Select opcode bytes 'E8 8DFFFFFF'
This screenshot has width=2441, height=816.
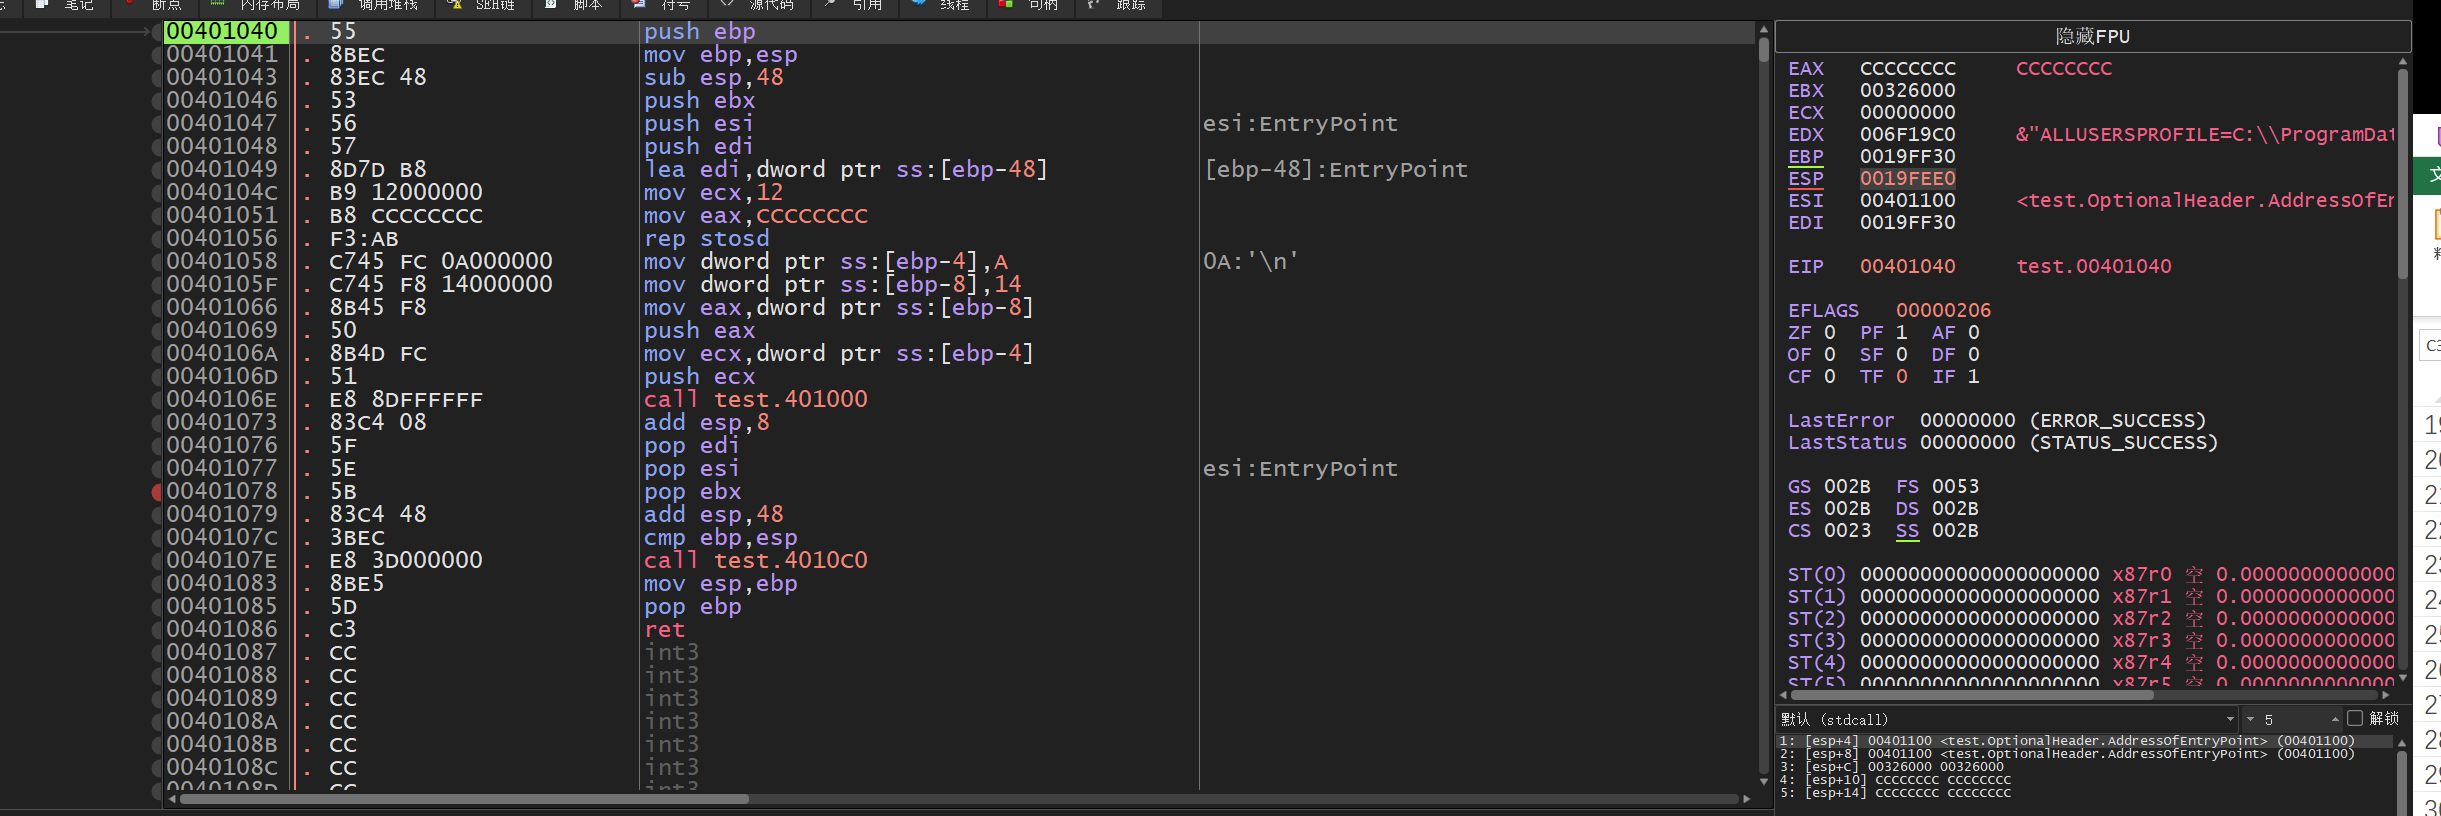point(406,400)
